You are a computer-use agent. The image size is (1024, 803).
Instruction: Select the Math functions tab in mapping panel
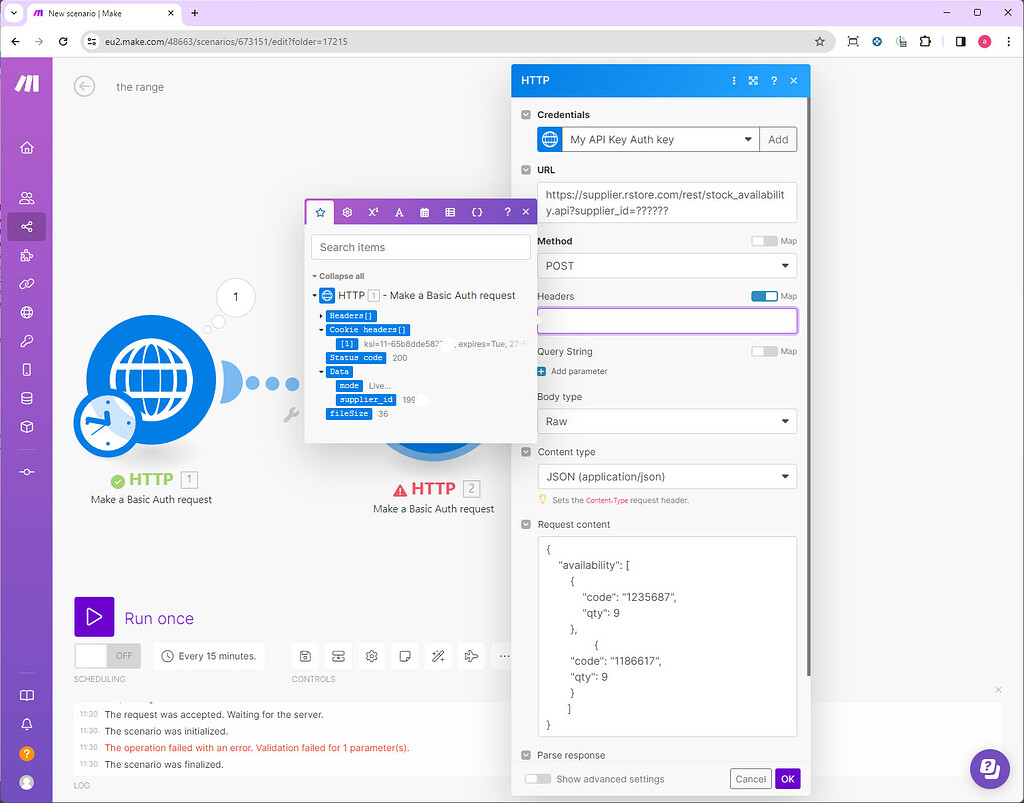pos(373,212)
